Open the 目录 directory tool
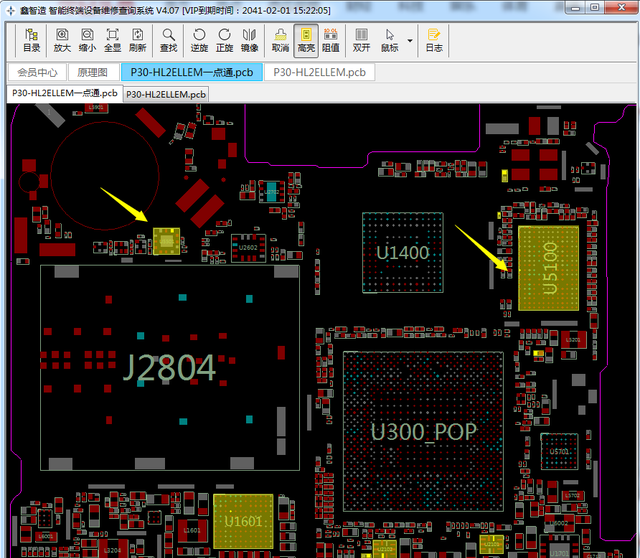This screenshot has height=558, width=640. click(x=31, y=40)
